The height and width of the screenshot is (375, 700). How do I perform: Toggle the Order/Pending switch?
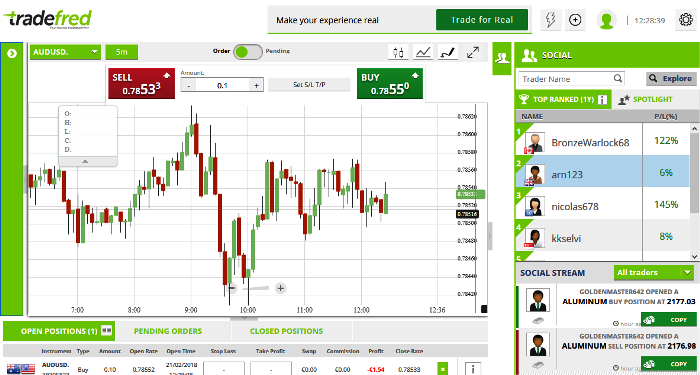pos(248,52)
